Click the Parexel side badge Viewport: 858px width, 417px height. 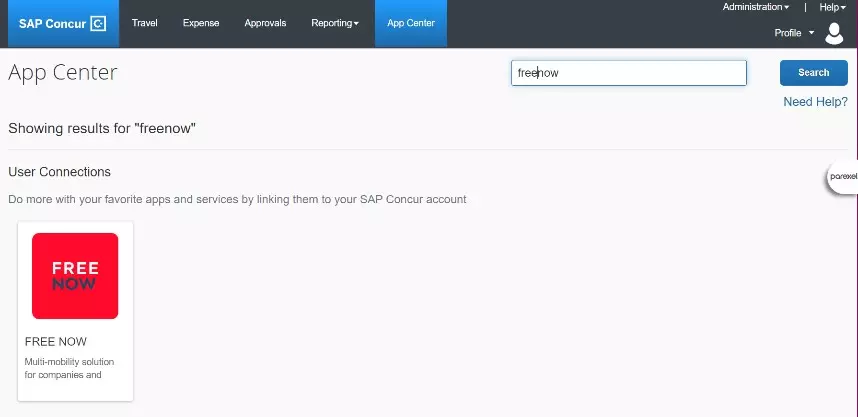tap(843, 177)
